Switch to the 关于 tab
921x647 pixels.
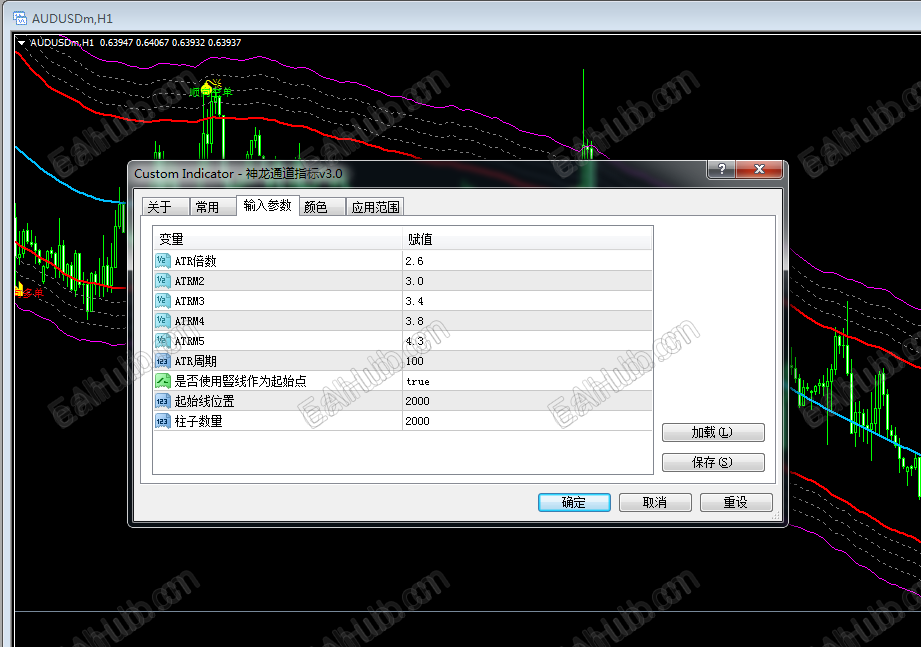point(166,207)
